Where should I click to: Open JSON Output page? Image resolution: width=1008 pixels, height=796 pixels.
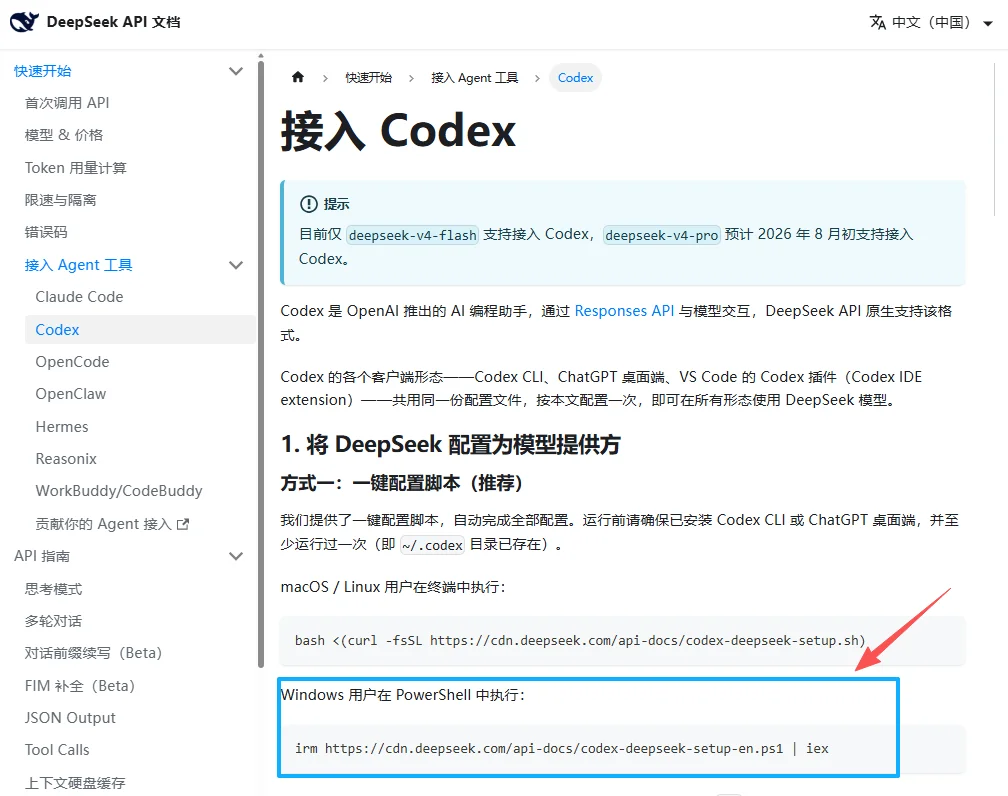click(70, 718)
